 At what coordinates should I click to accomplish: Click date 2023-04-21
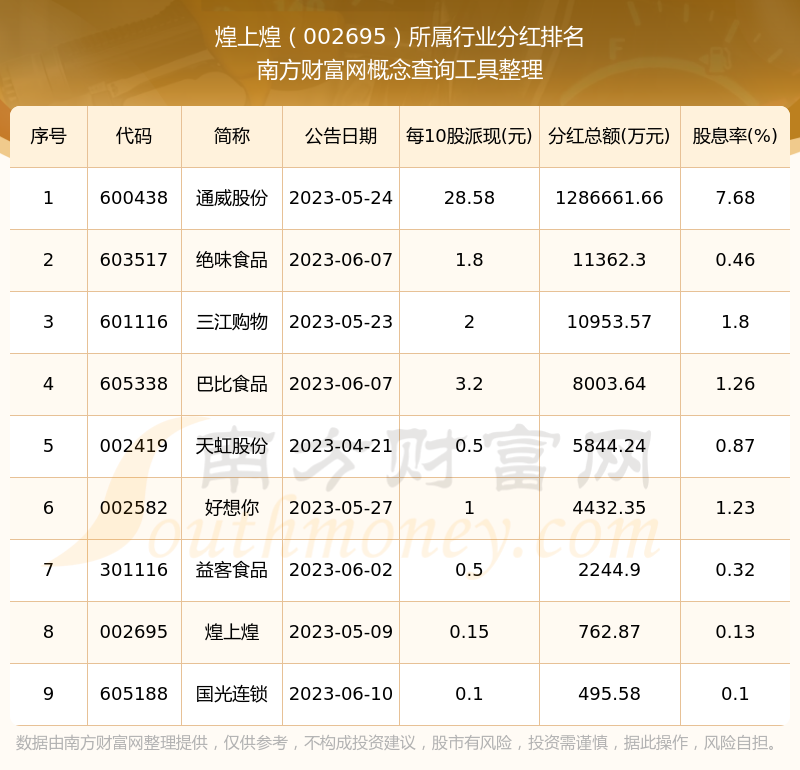pos(341,446)
